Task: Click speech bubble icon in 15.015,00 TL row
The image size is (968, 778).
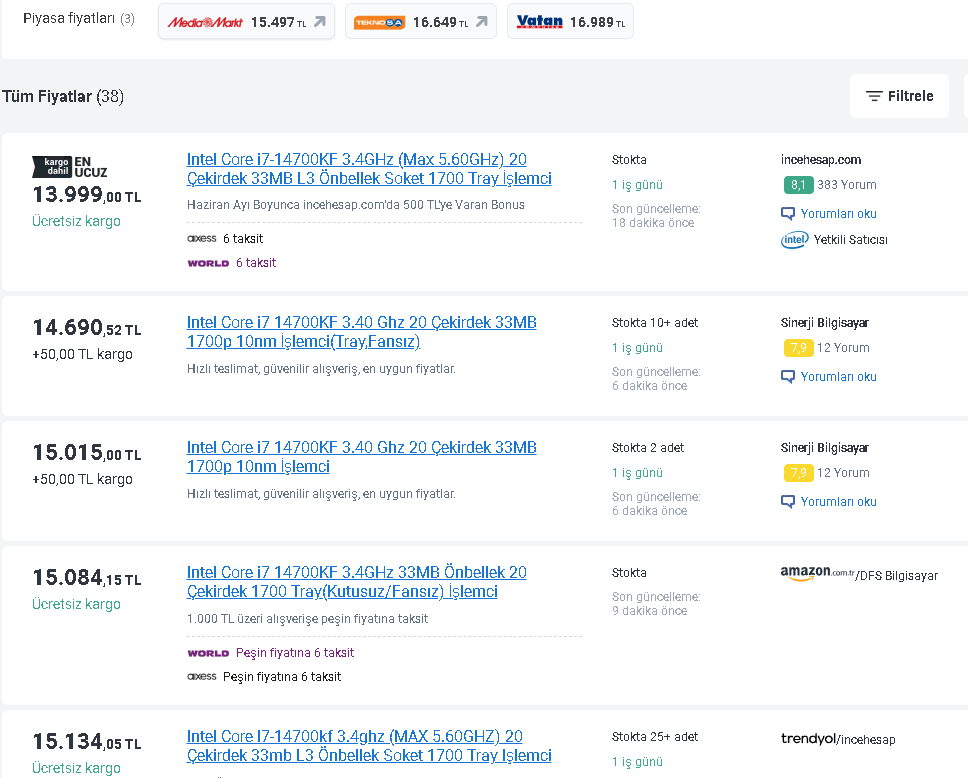Action: (x=788, y=501)
